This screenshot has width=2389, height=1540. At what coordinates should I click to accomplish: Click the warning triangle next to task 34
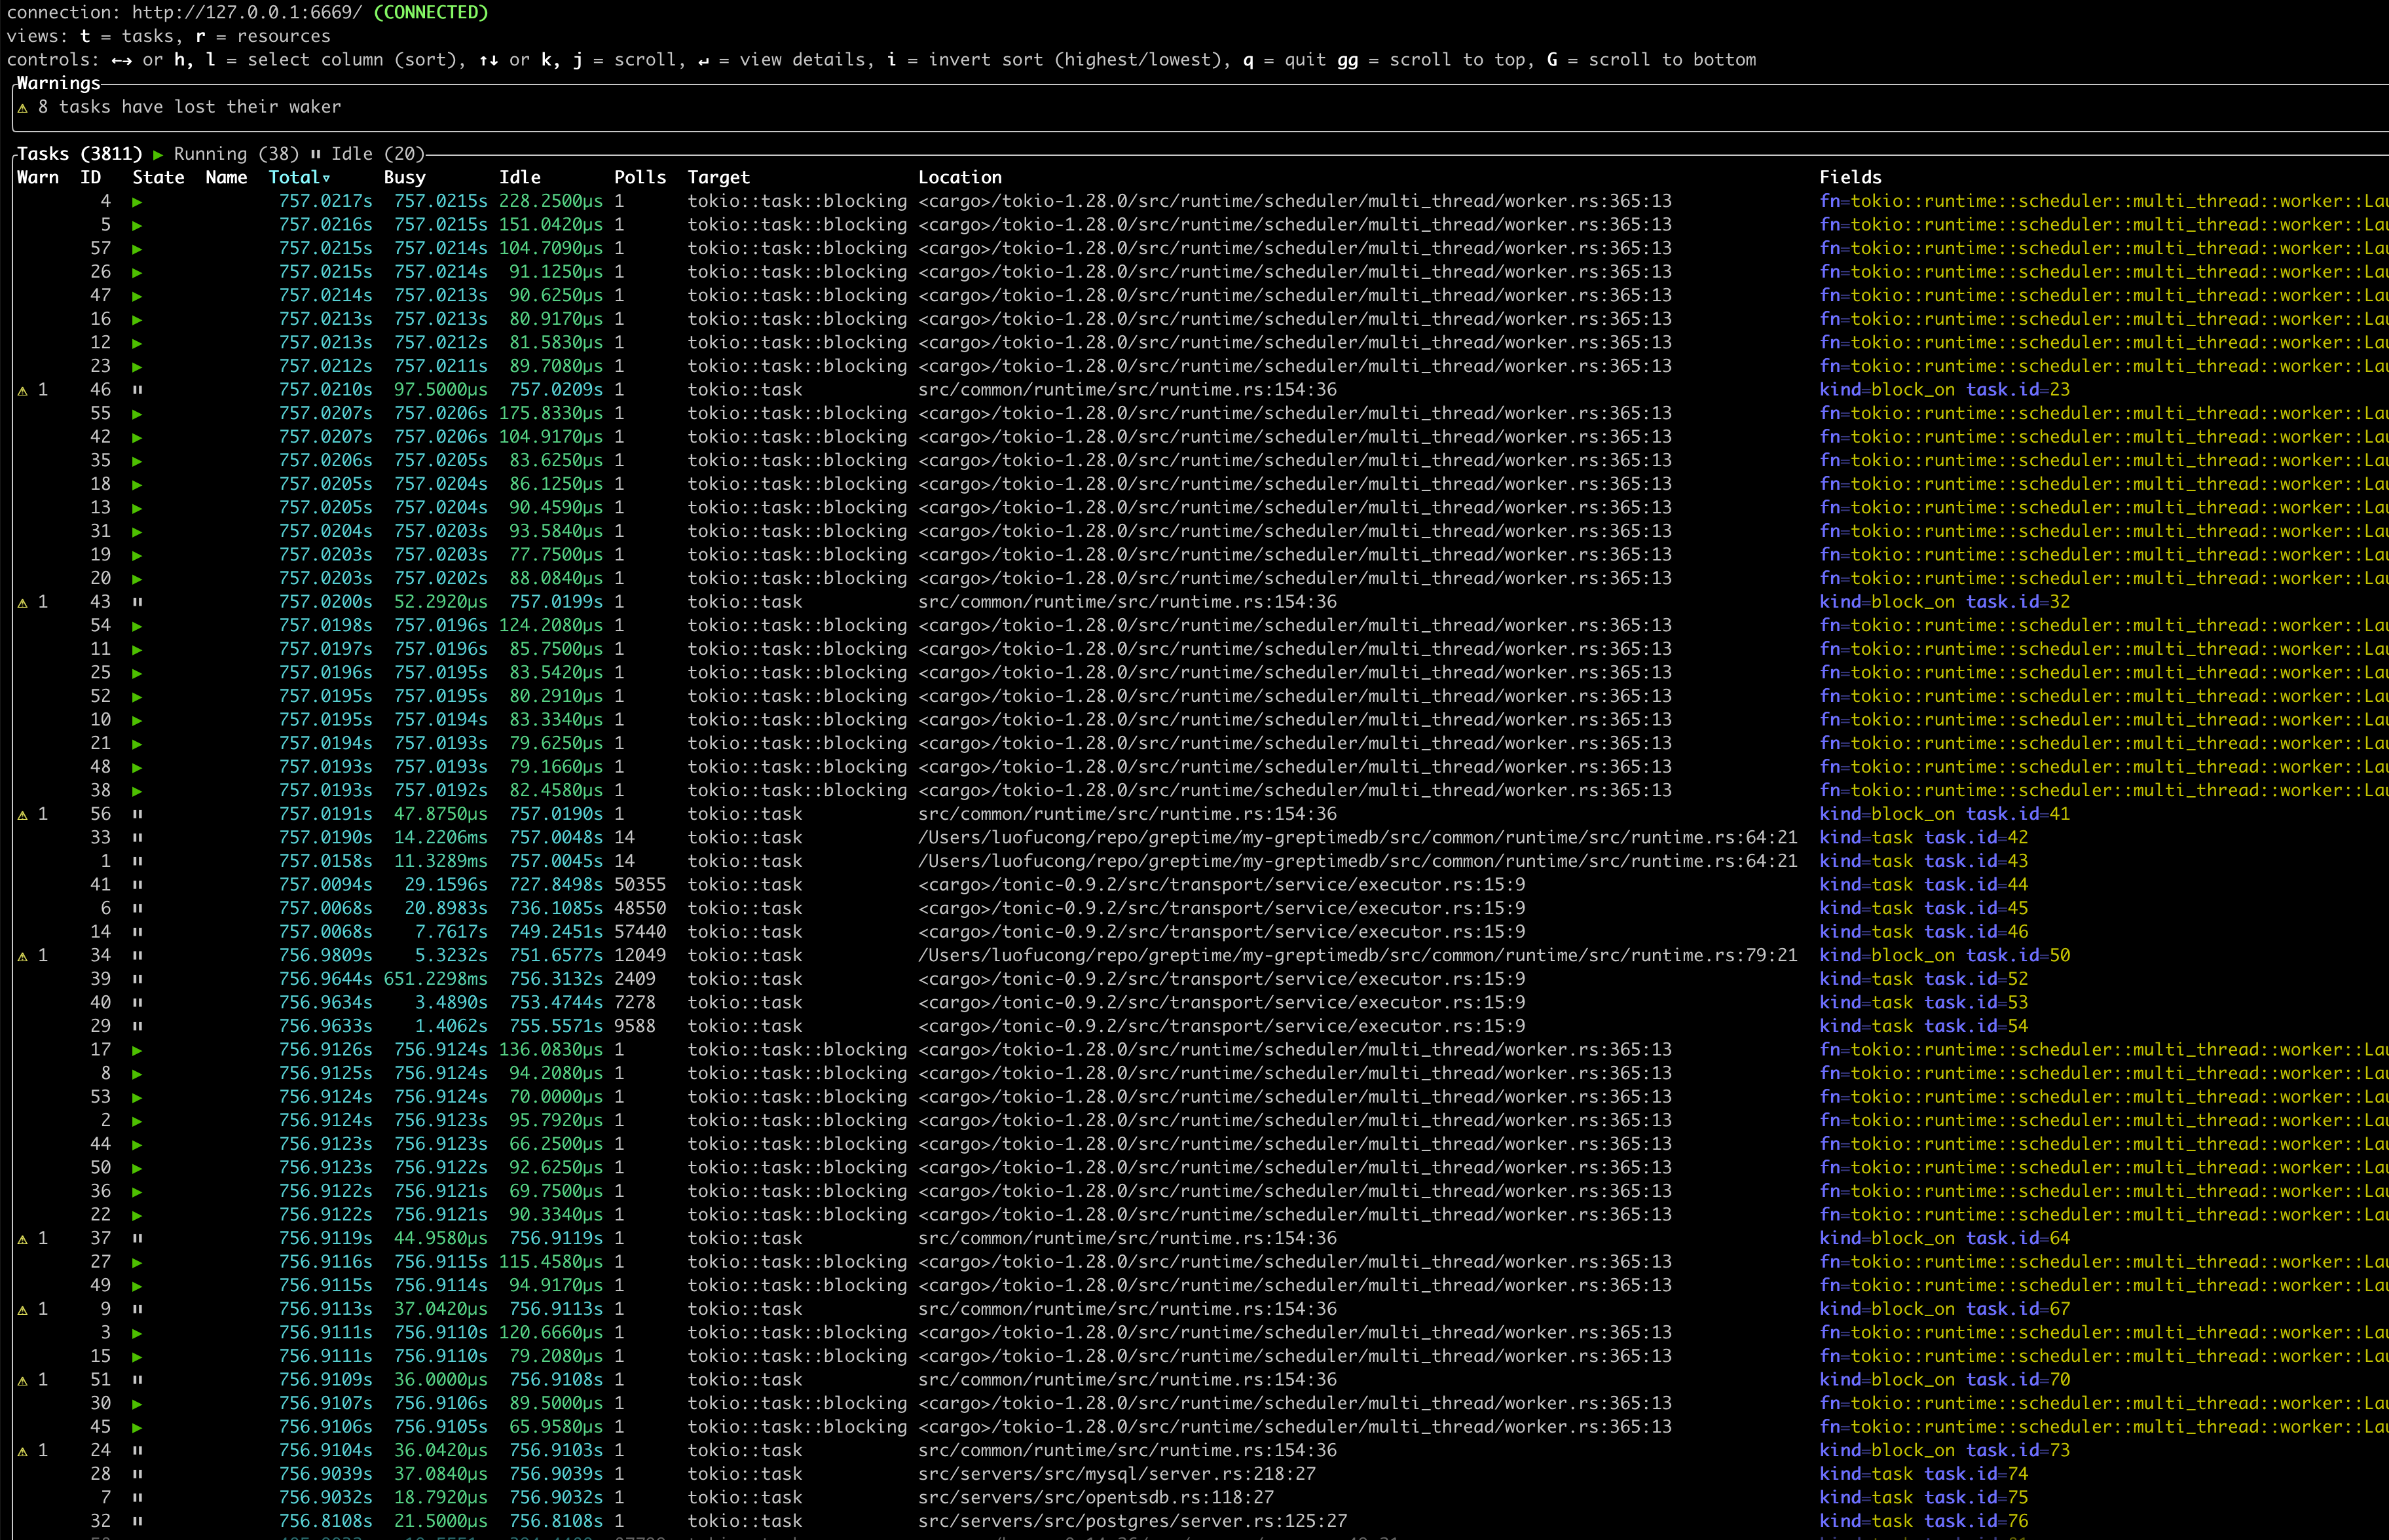(24, 955)
